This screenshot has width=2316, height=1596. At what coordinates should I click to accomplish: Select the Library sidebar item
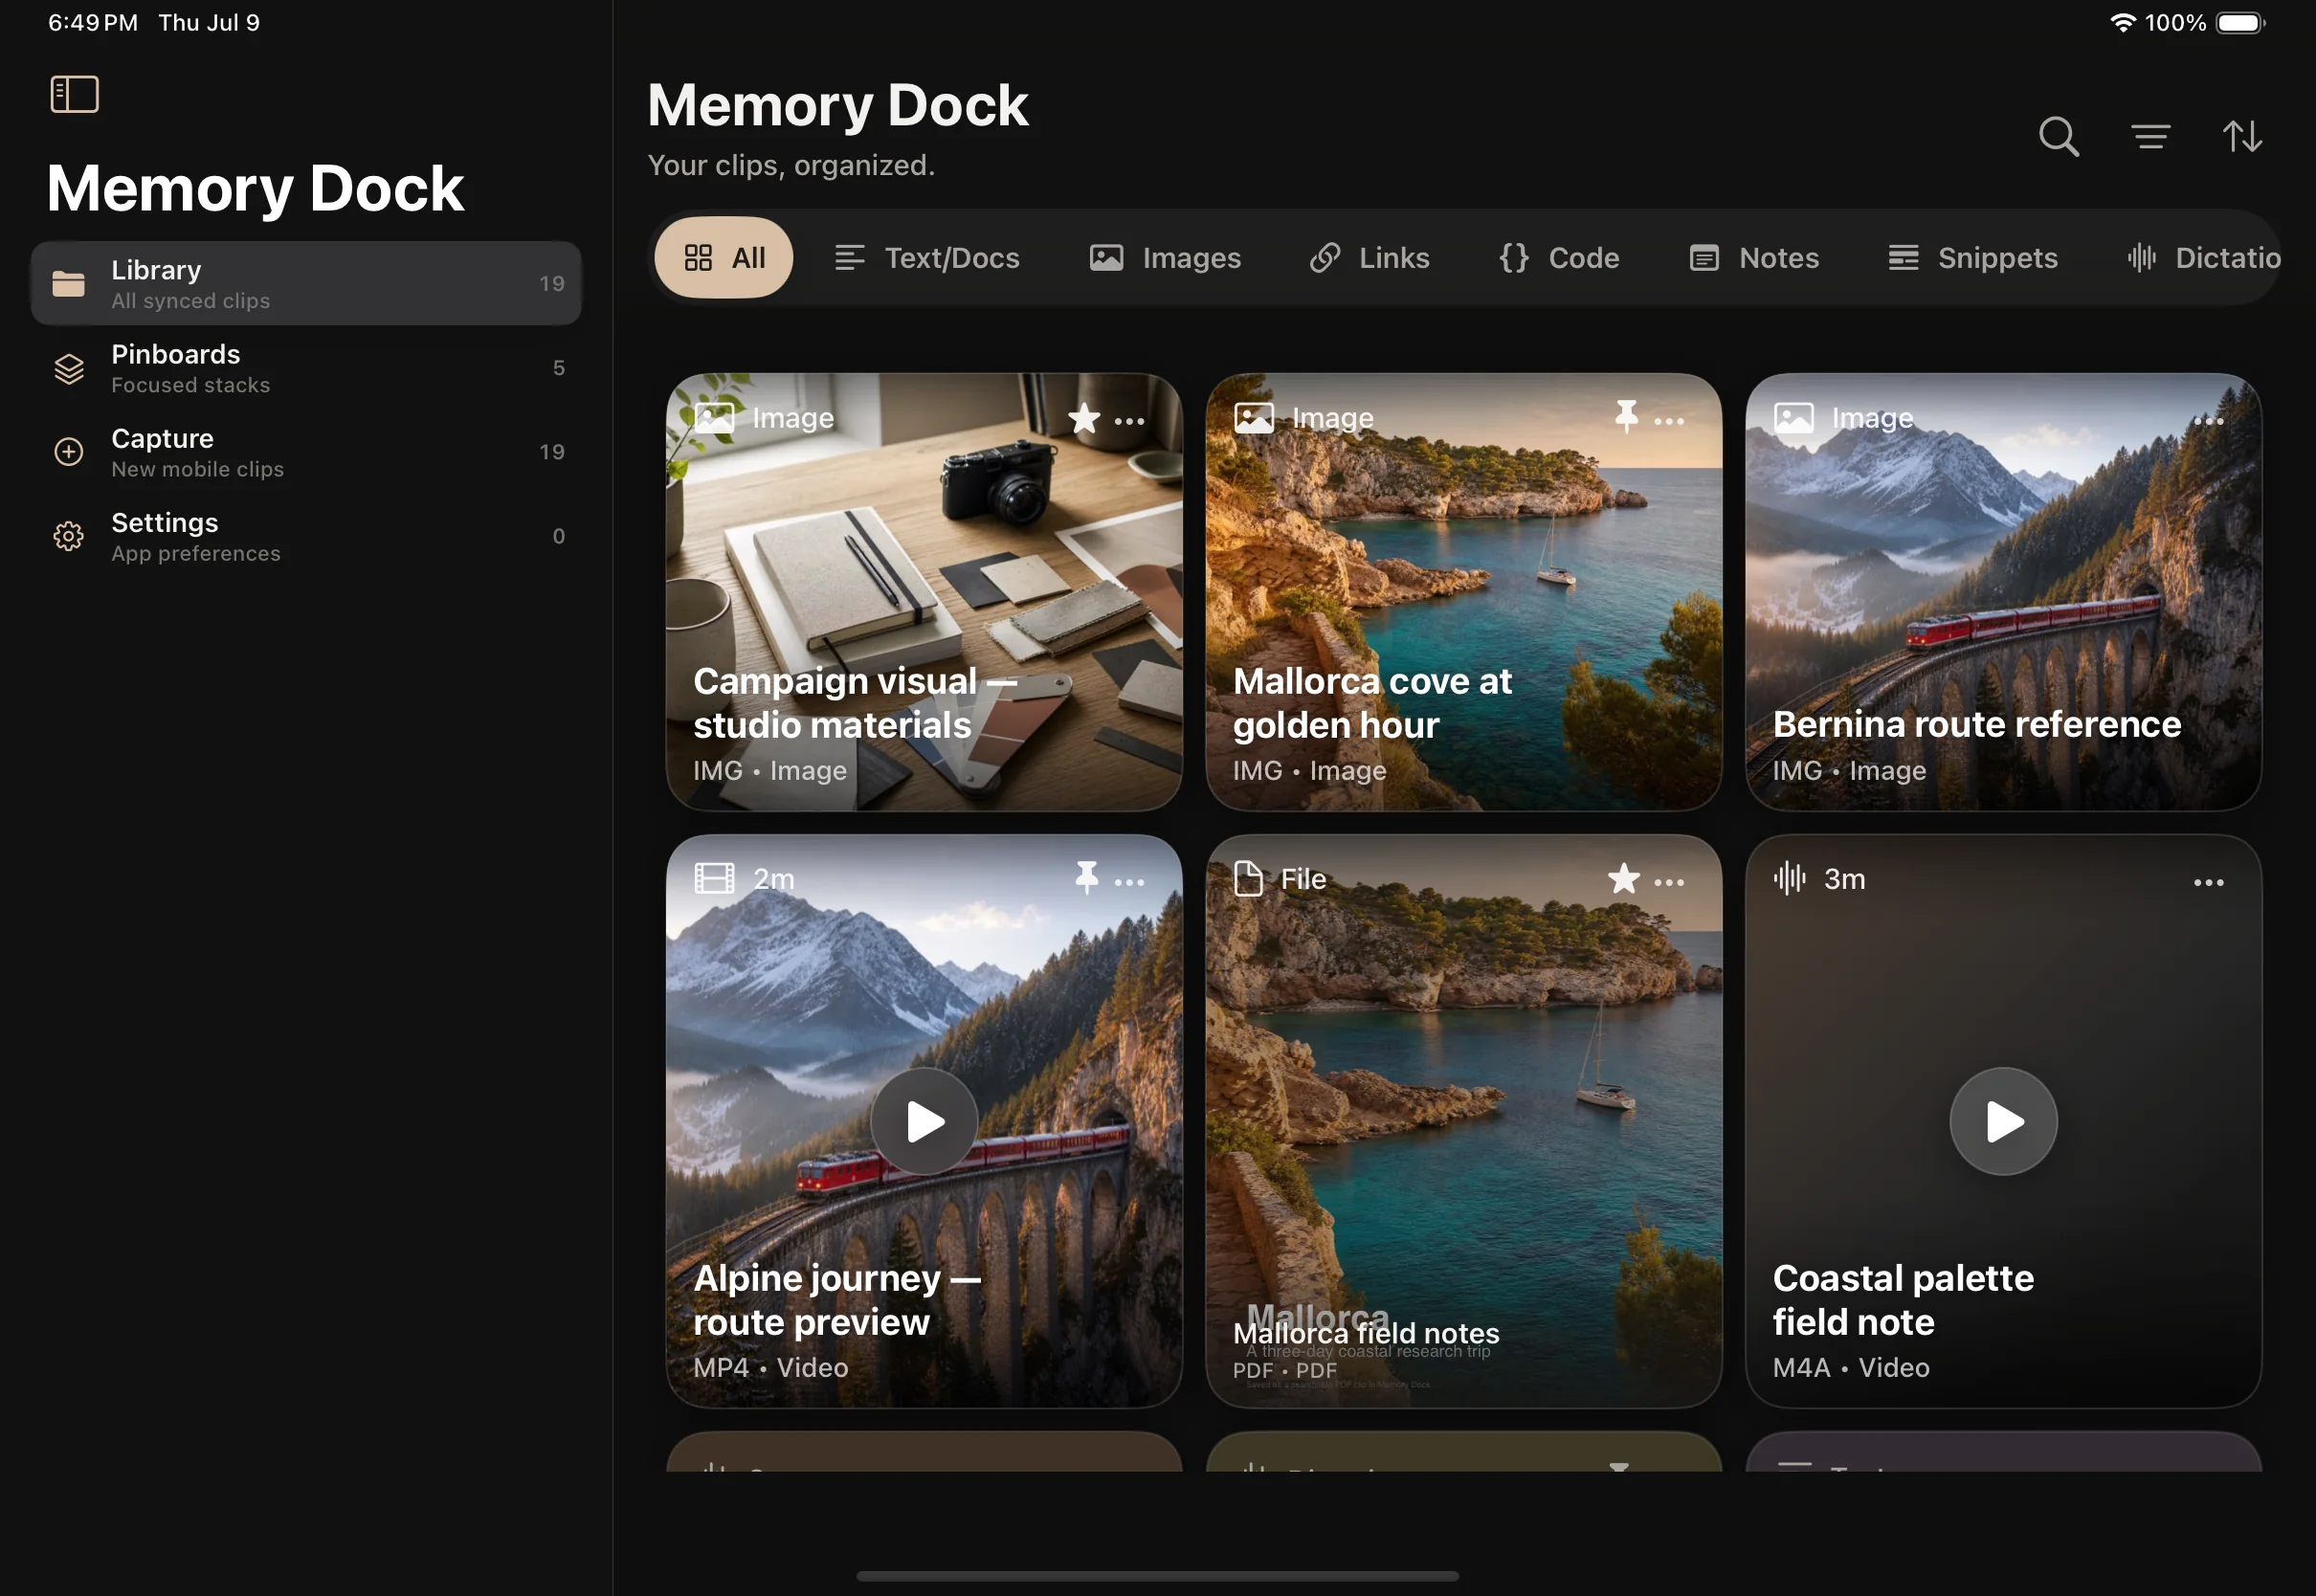tap(306, 284)
